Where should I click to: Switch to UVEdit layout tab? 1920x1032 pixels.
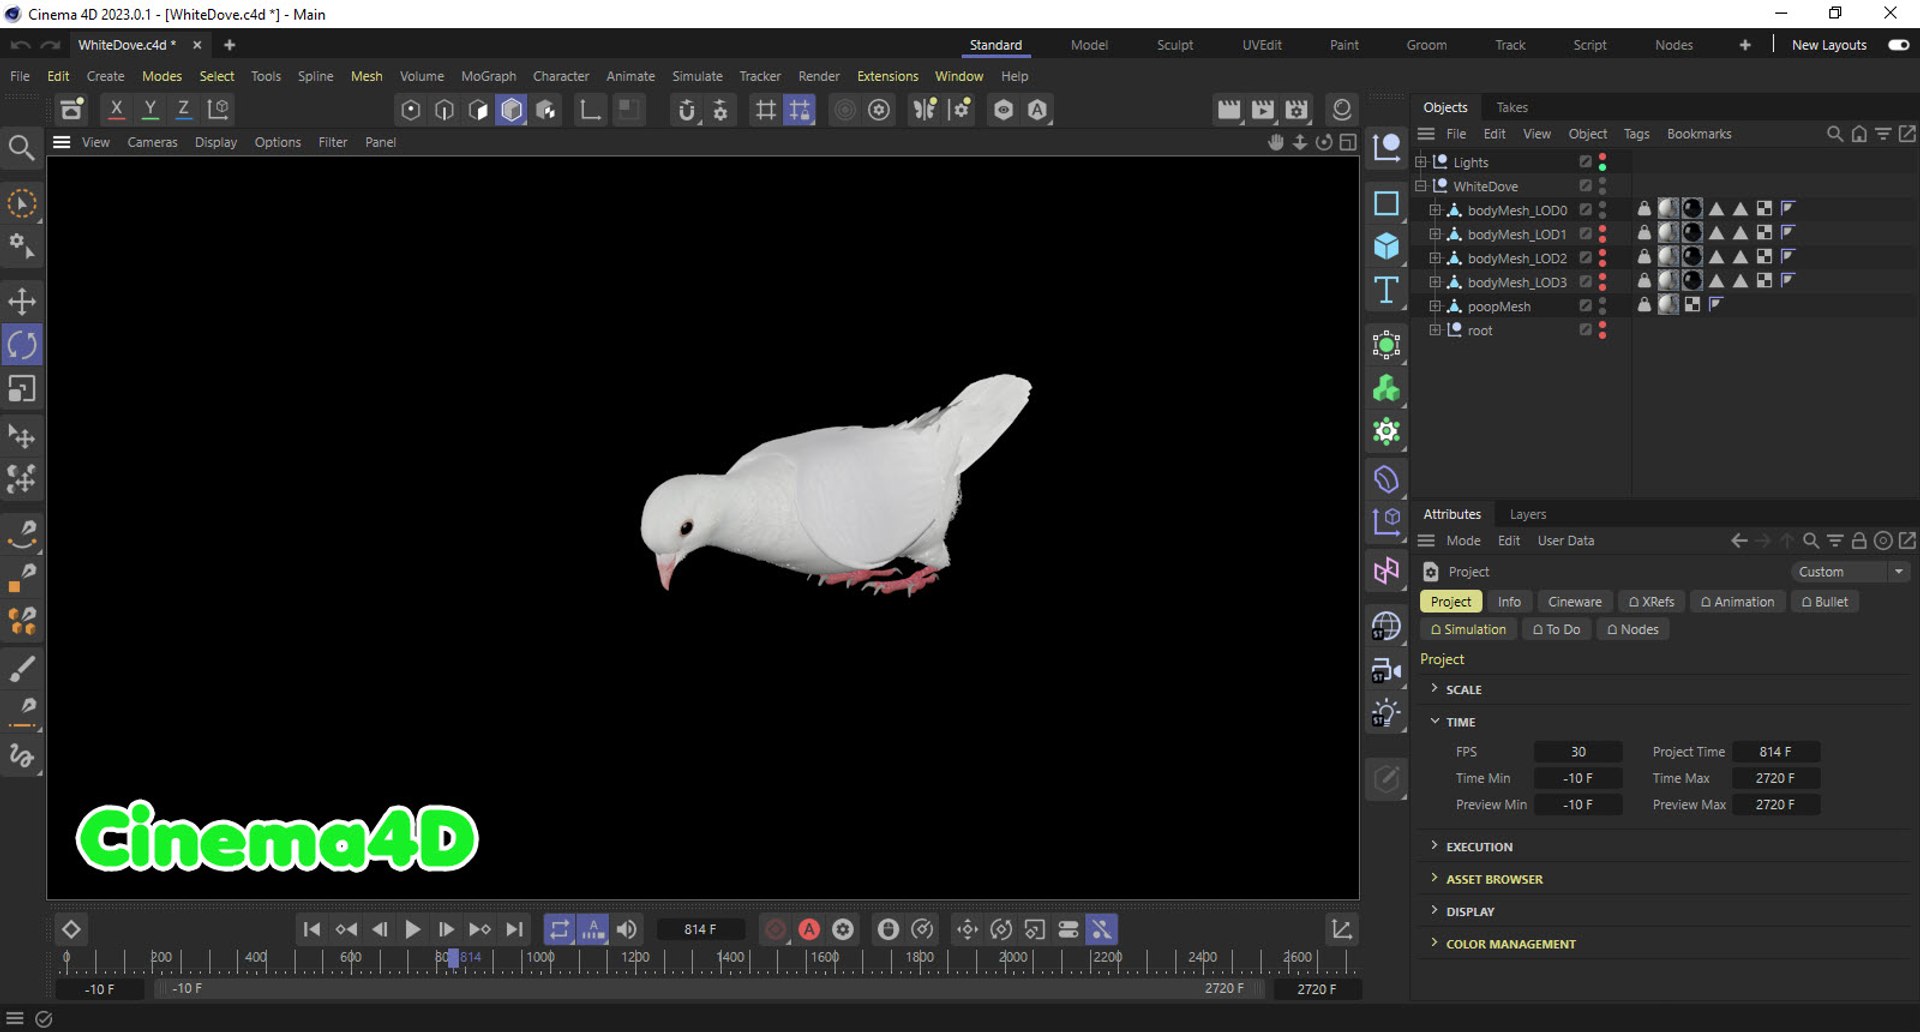1262,45
